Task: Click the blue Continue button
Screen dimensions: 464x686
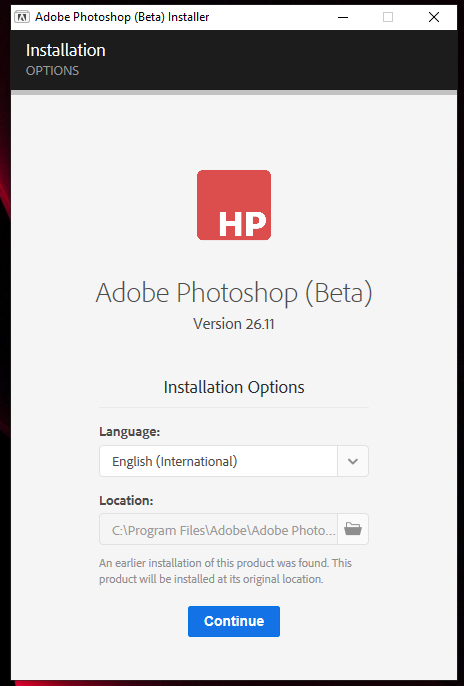Action: click(x=234, y=621)
